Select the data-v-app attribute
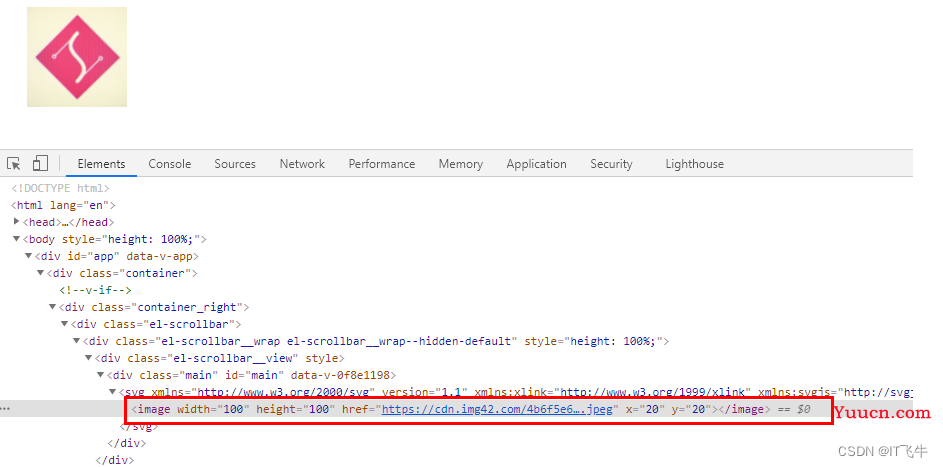 click(159, 256)
